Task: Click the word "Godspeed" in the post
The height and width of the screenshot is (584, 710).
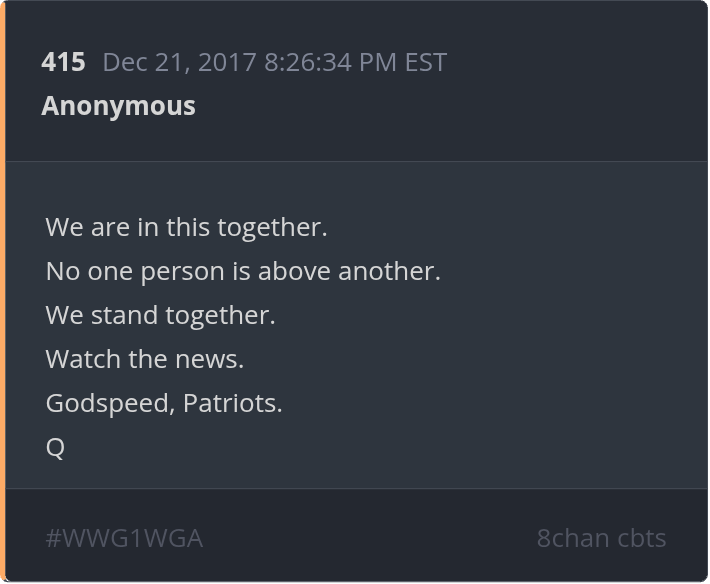Action: 109,403
